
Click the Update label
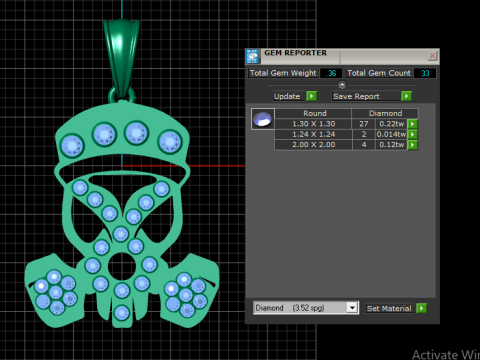(287, 96)
